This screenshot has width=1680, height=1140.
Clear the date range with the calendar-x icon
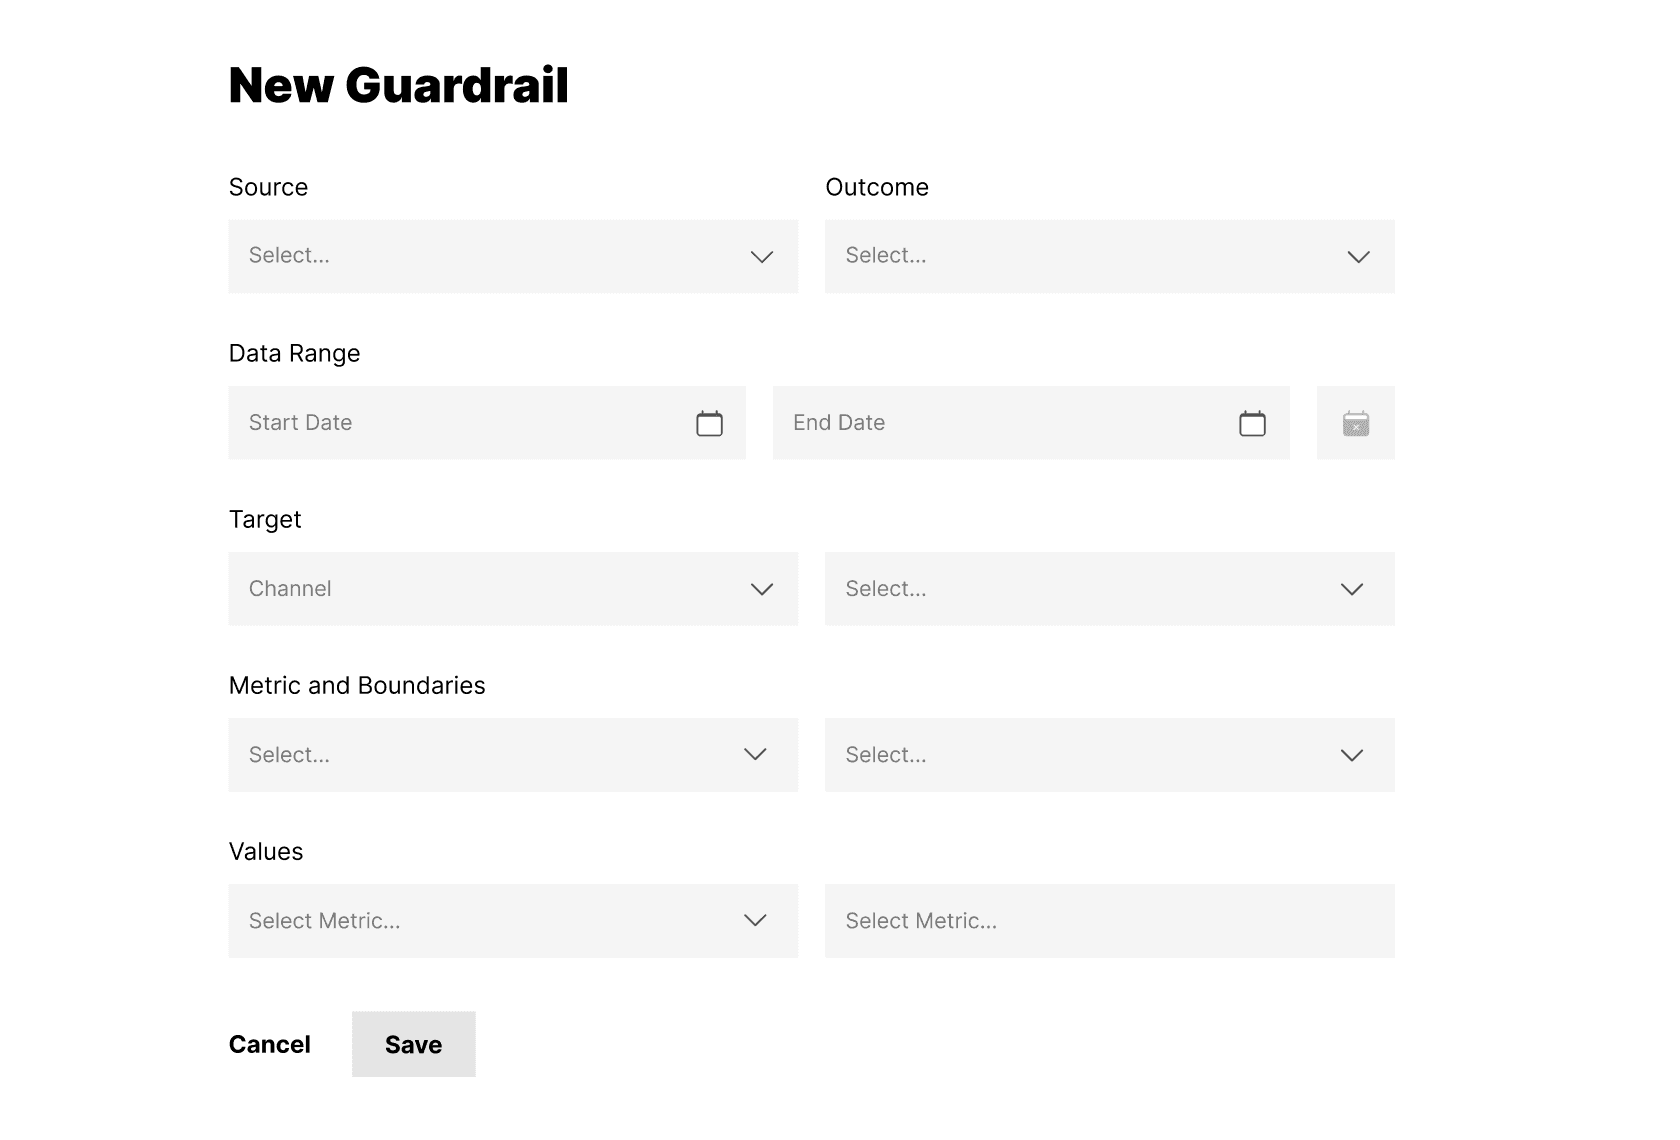(1356, 423)
